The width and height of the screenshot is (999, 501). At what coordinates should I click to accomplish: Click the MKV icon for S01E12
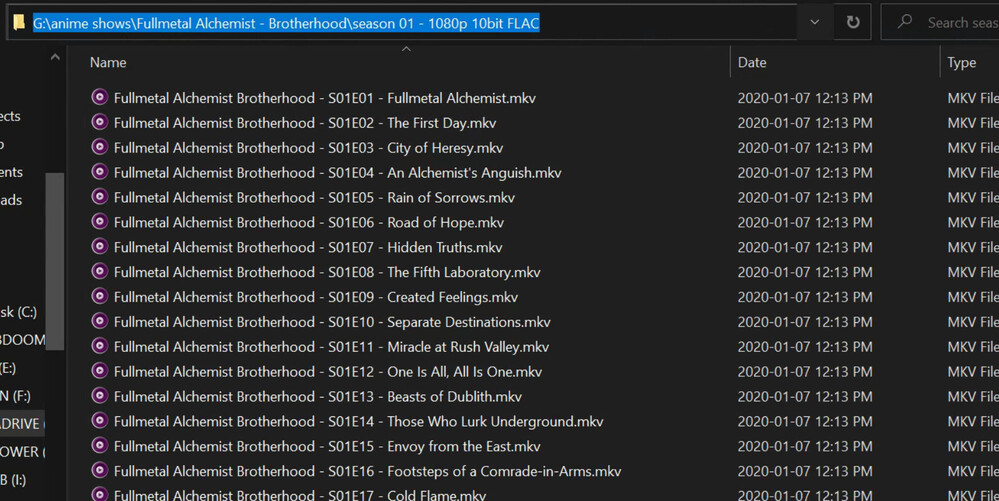[99, 370]
